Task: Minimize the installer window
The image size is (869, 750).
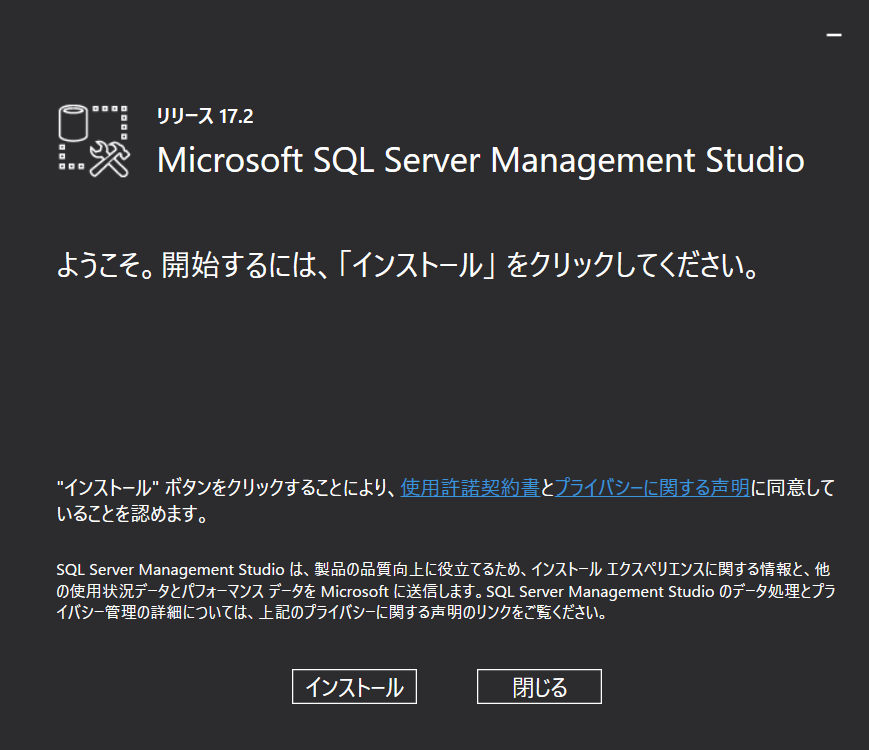Action: 834,34
